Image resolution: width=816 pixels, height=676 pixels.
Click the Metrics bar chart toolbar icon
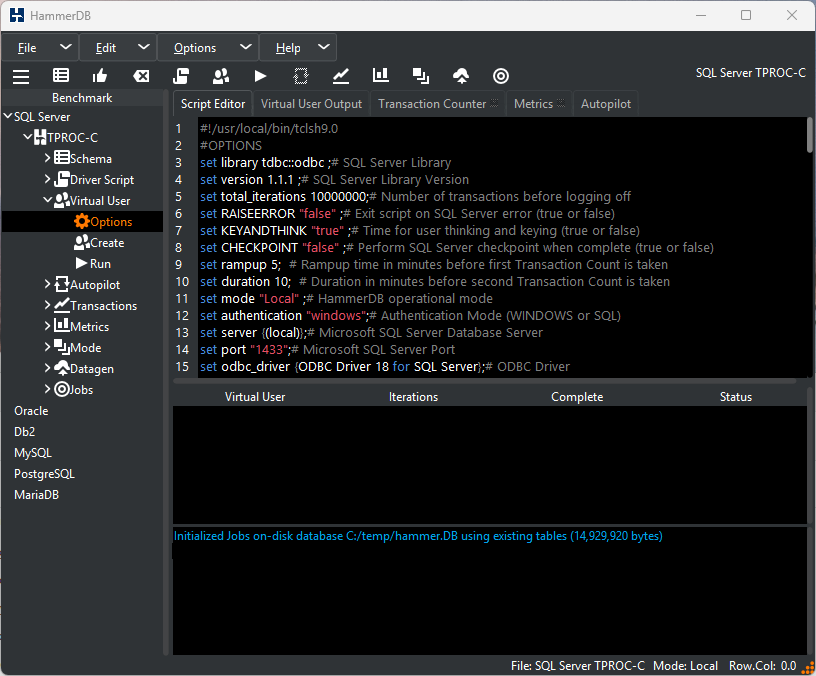[x=381, y=75]
